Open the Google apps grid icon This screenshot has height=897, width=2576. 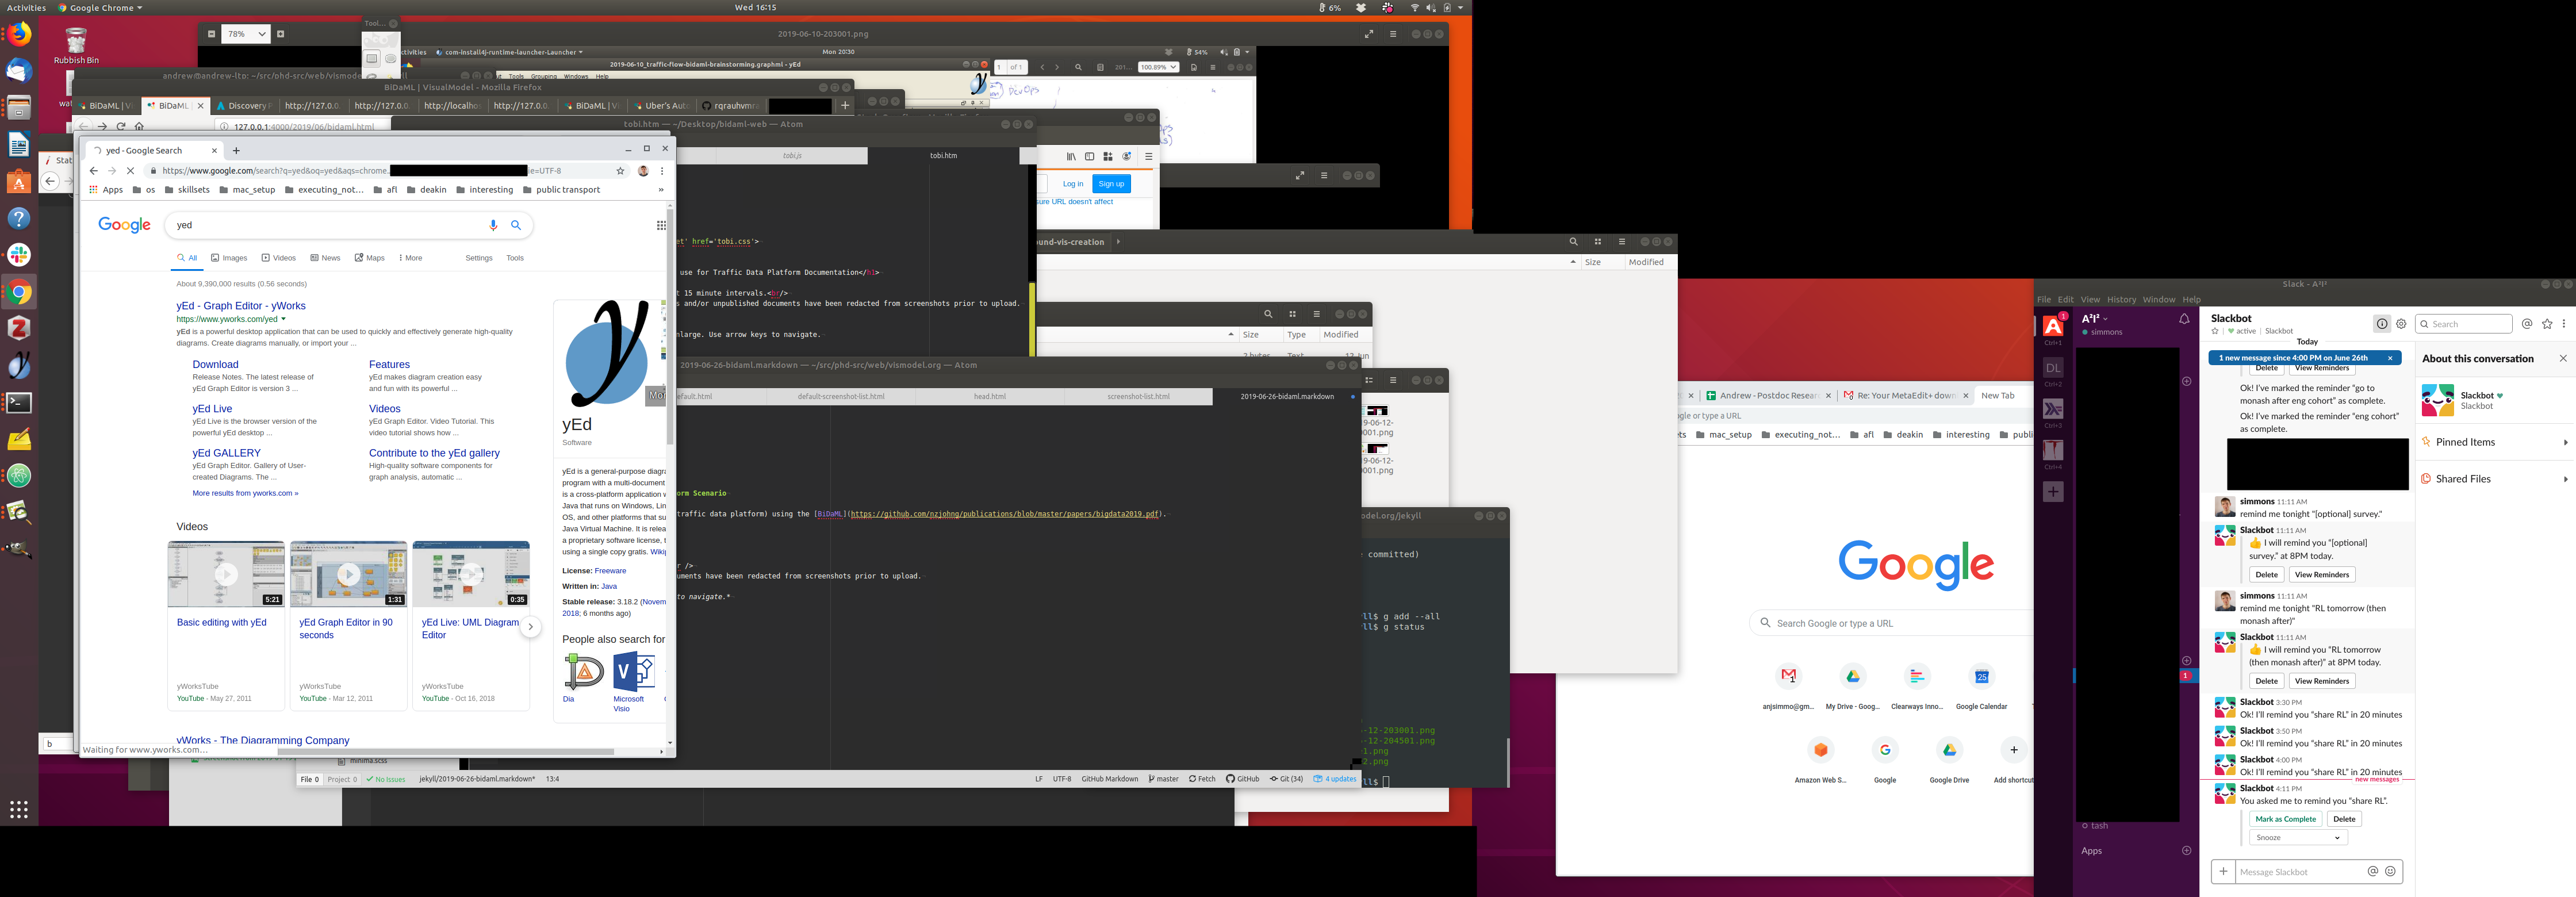point(661,225)
